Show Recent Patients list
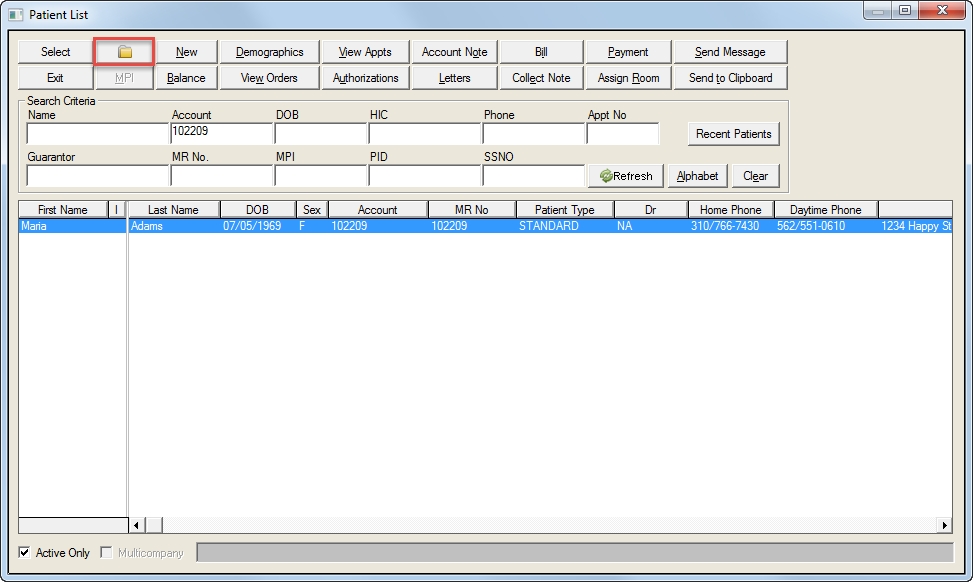The image size is (973, 582). [x=733, y=133]
